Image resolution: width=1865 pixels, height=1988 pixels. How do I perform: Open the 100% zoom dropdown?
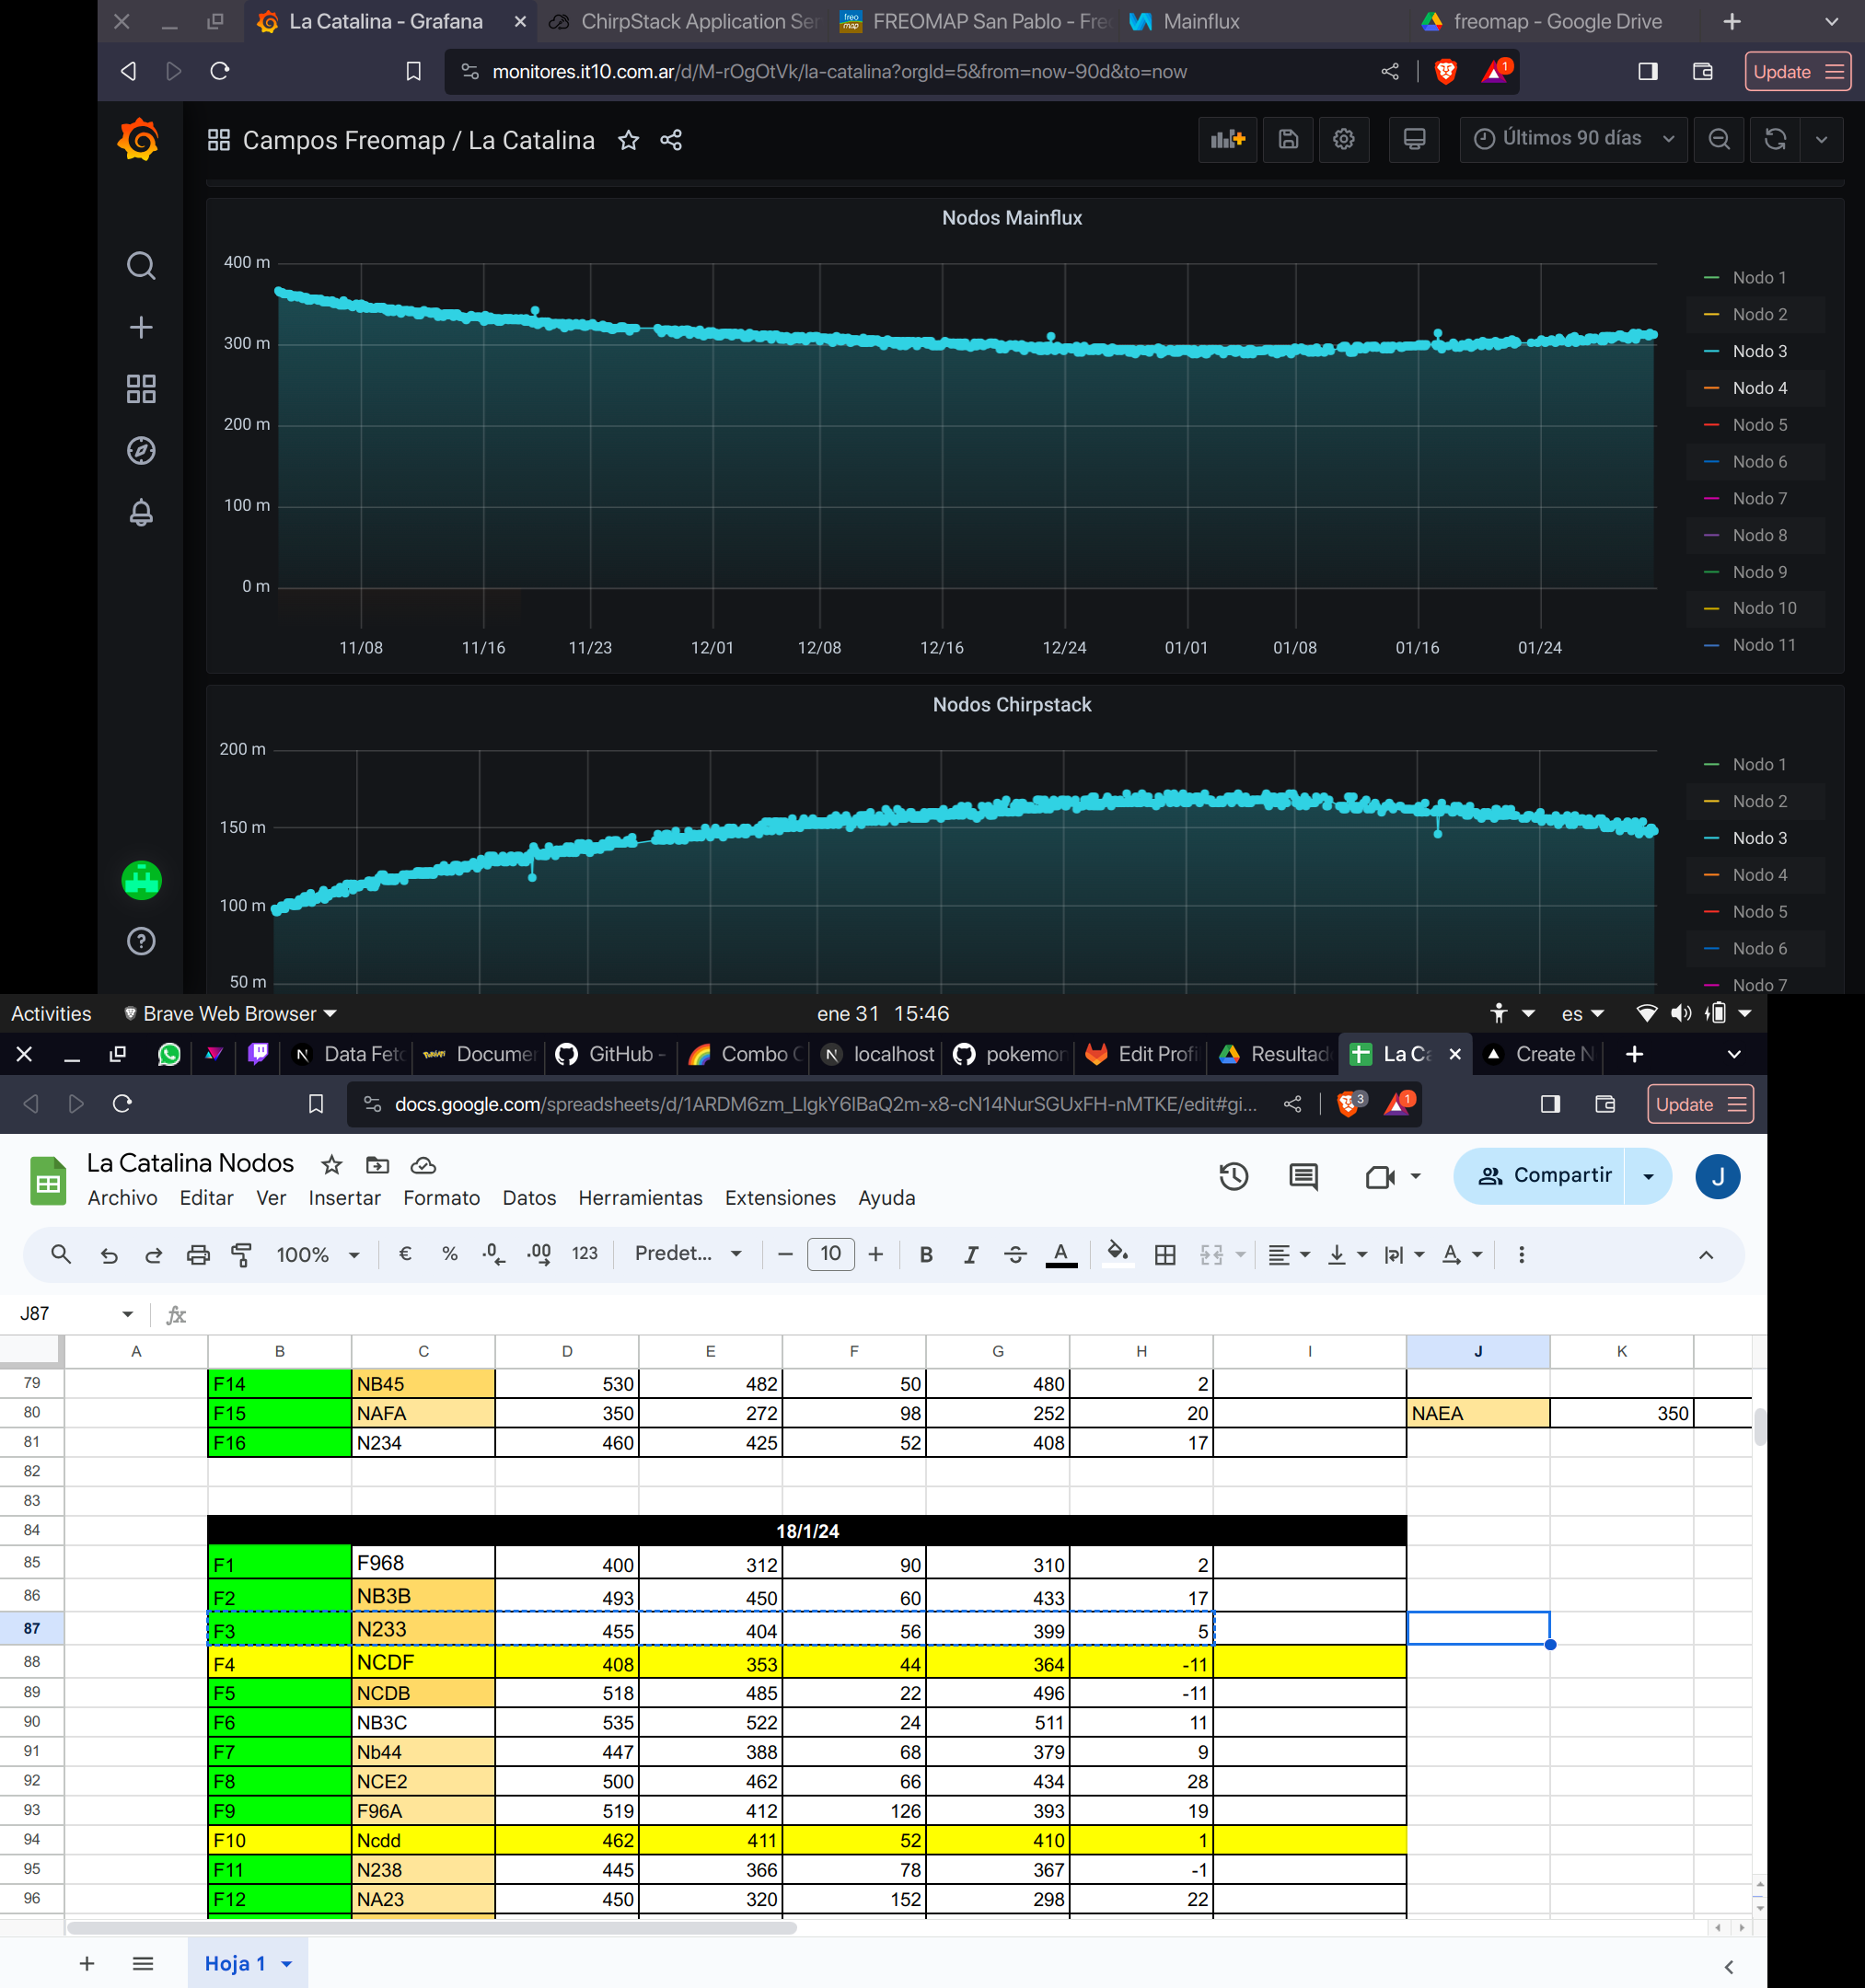(317, 1254)
